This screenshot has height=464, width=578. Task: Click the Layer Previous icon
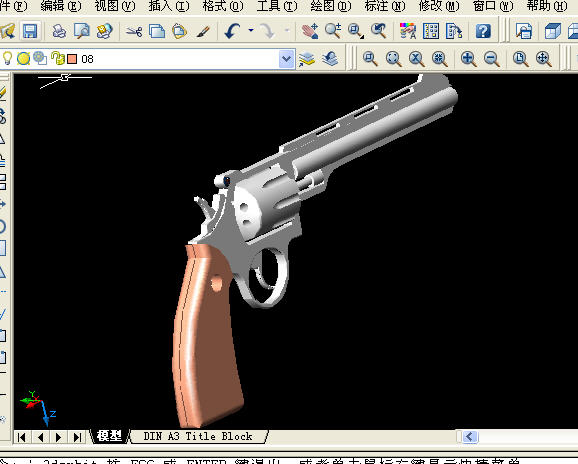pos(330,59)
